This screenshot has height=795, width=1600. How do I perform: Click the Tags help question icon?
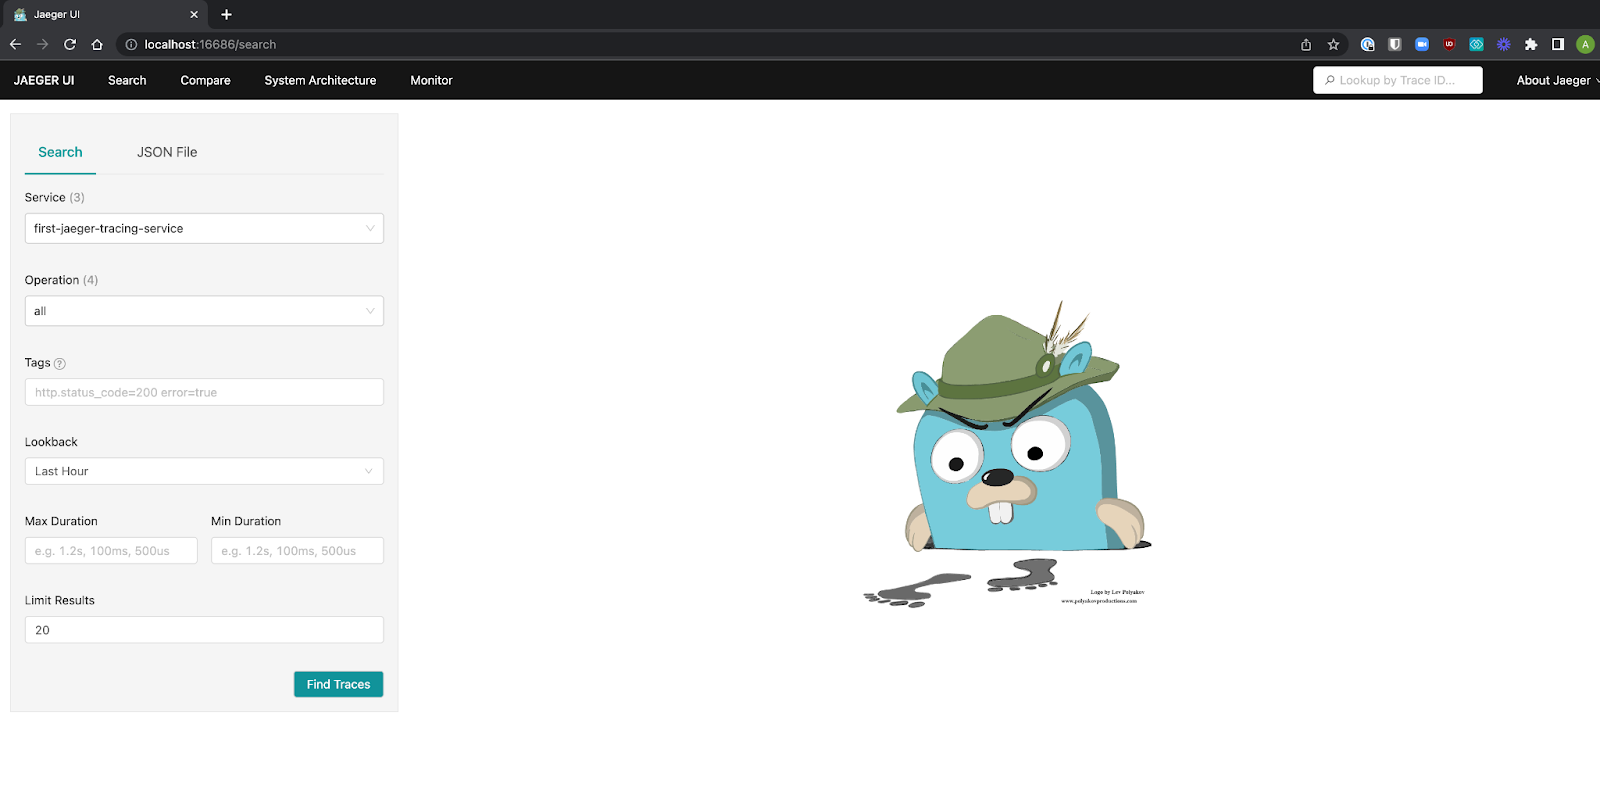pos(60,363)
